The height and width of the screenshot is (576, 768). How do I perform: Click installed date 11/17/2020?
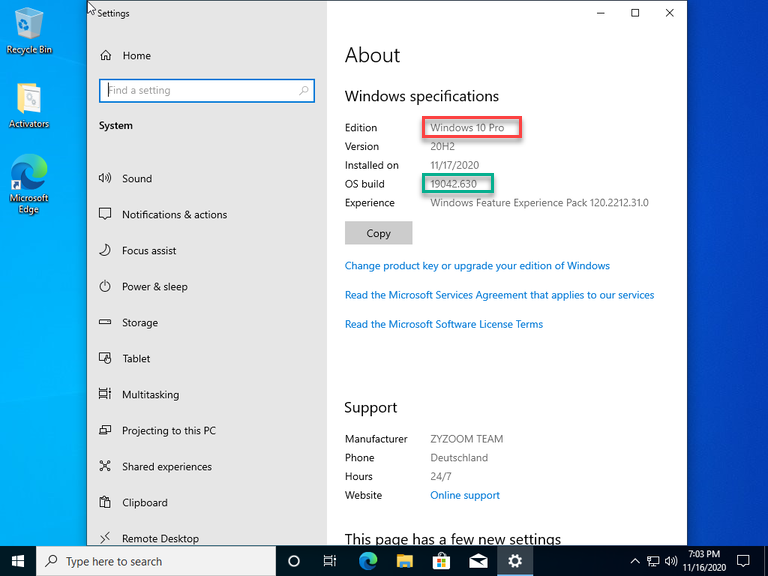click(x=455, y=165)
